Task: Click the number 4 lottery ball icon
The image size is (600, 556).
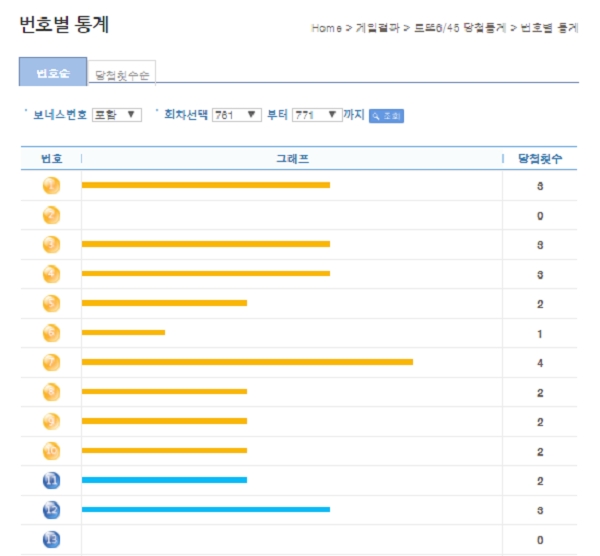Action: click(x=51, y=274)
